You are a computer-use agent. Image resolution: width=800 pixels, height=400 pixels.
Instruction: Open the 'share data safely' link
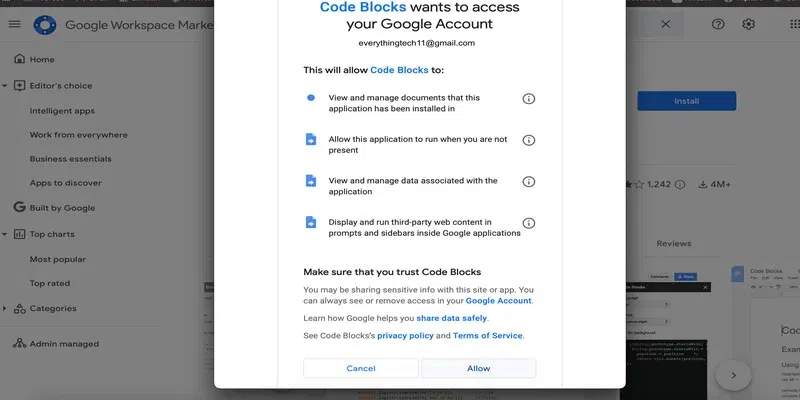(x=451, y=318)
